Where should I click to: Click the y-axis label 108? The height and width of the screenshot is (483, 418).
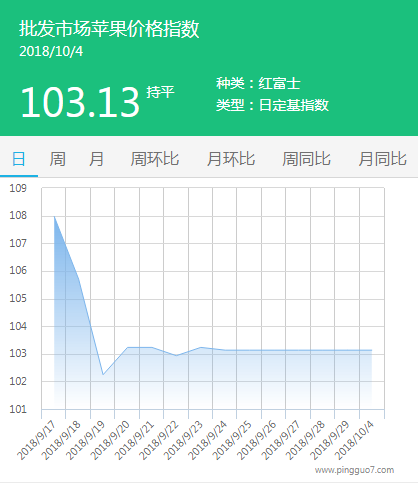click(x=18, y=216)
